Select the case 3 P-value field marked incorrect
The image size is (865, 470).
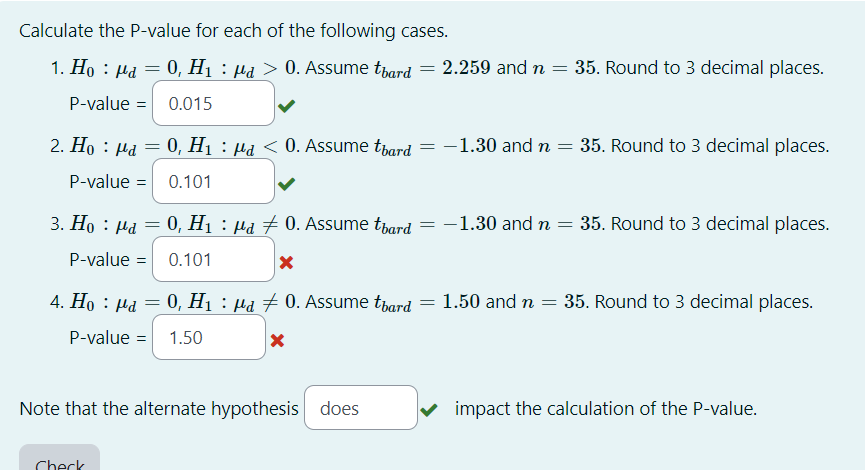pos(213,259)
